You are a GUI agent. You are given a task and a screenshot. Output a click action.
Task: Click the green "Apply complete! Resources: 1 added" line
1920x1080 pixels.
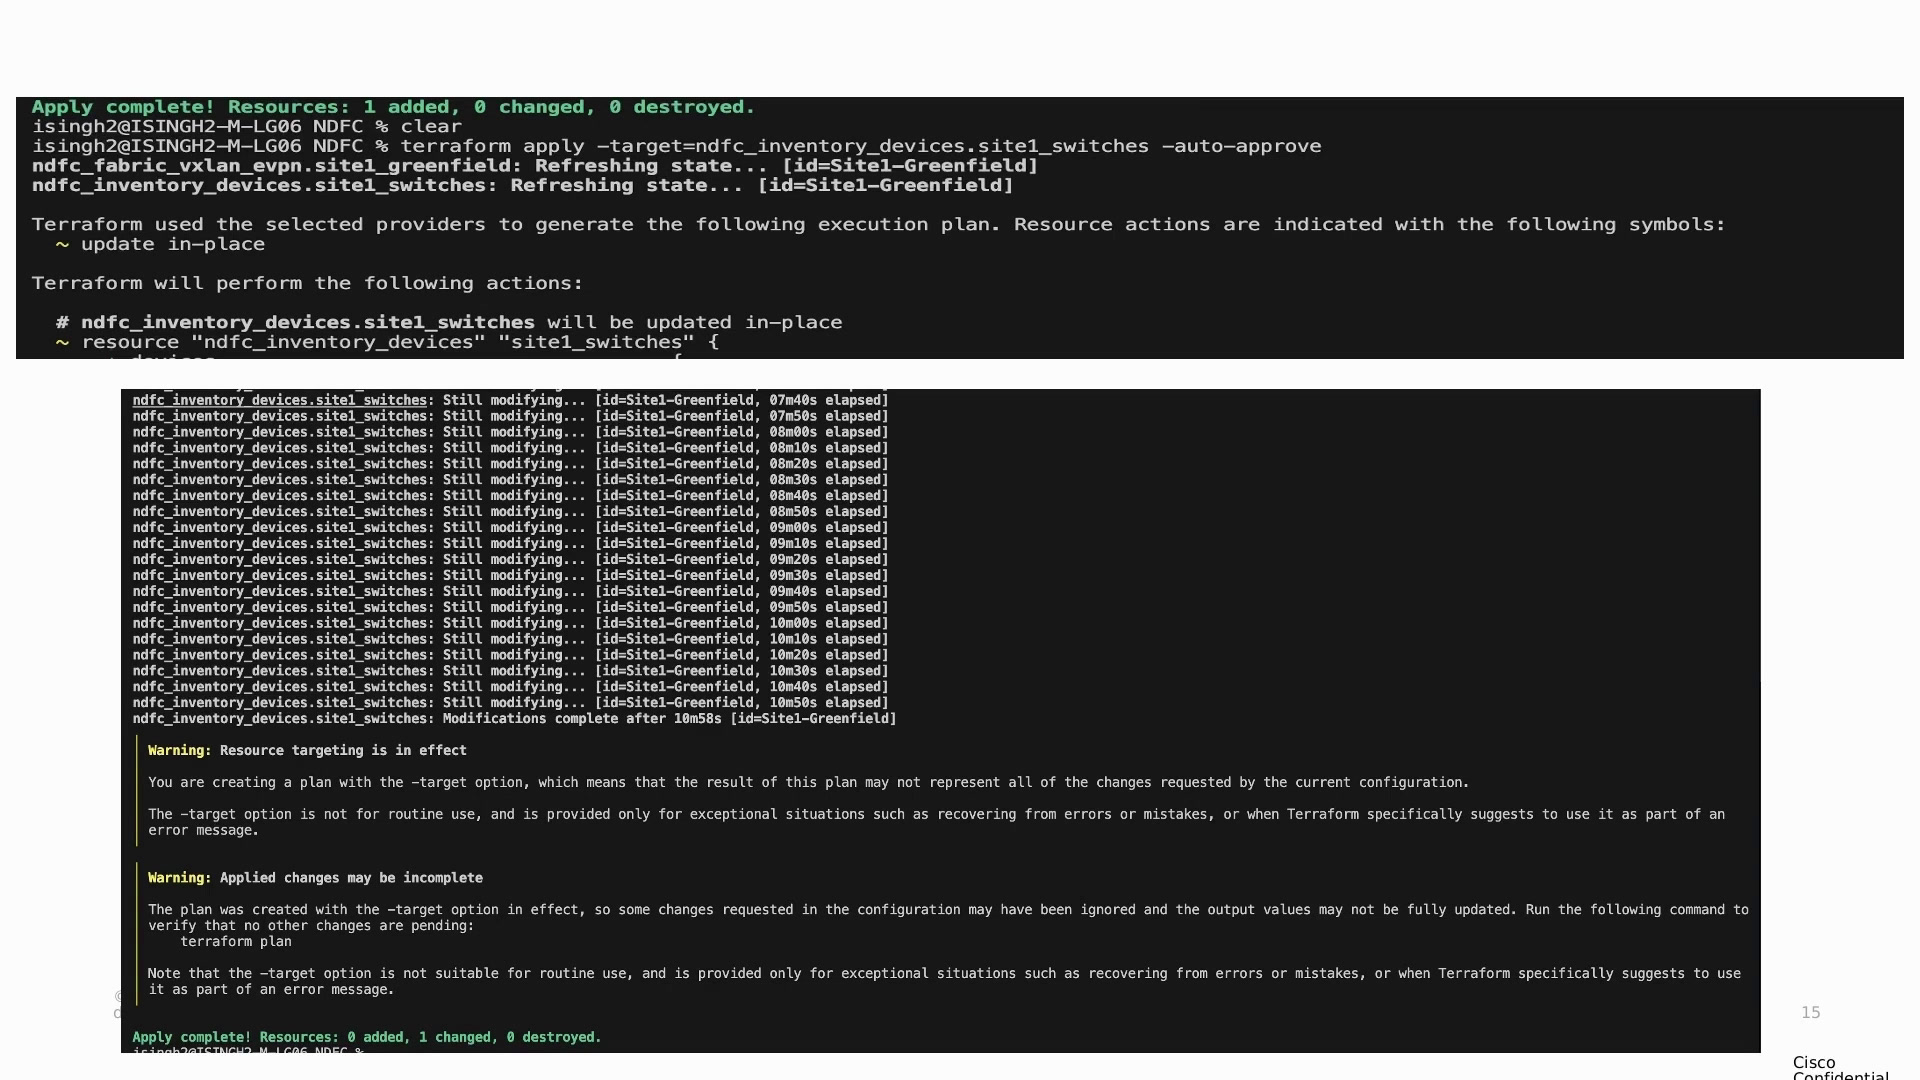393,107
